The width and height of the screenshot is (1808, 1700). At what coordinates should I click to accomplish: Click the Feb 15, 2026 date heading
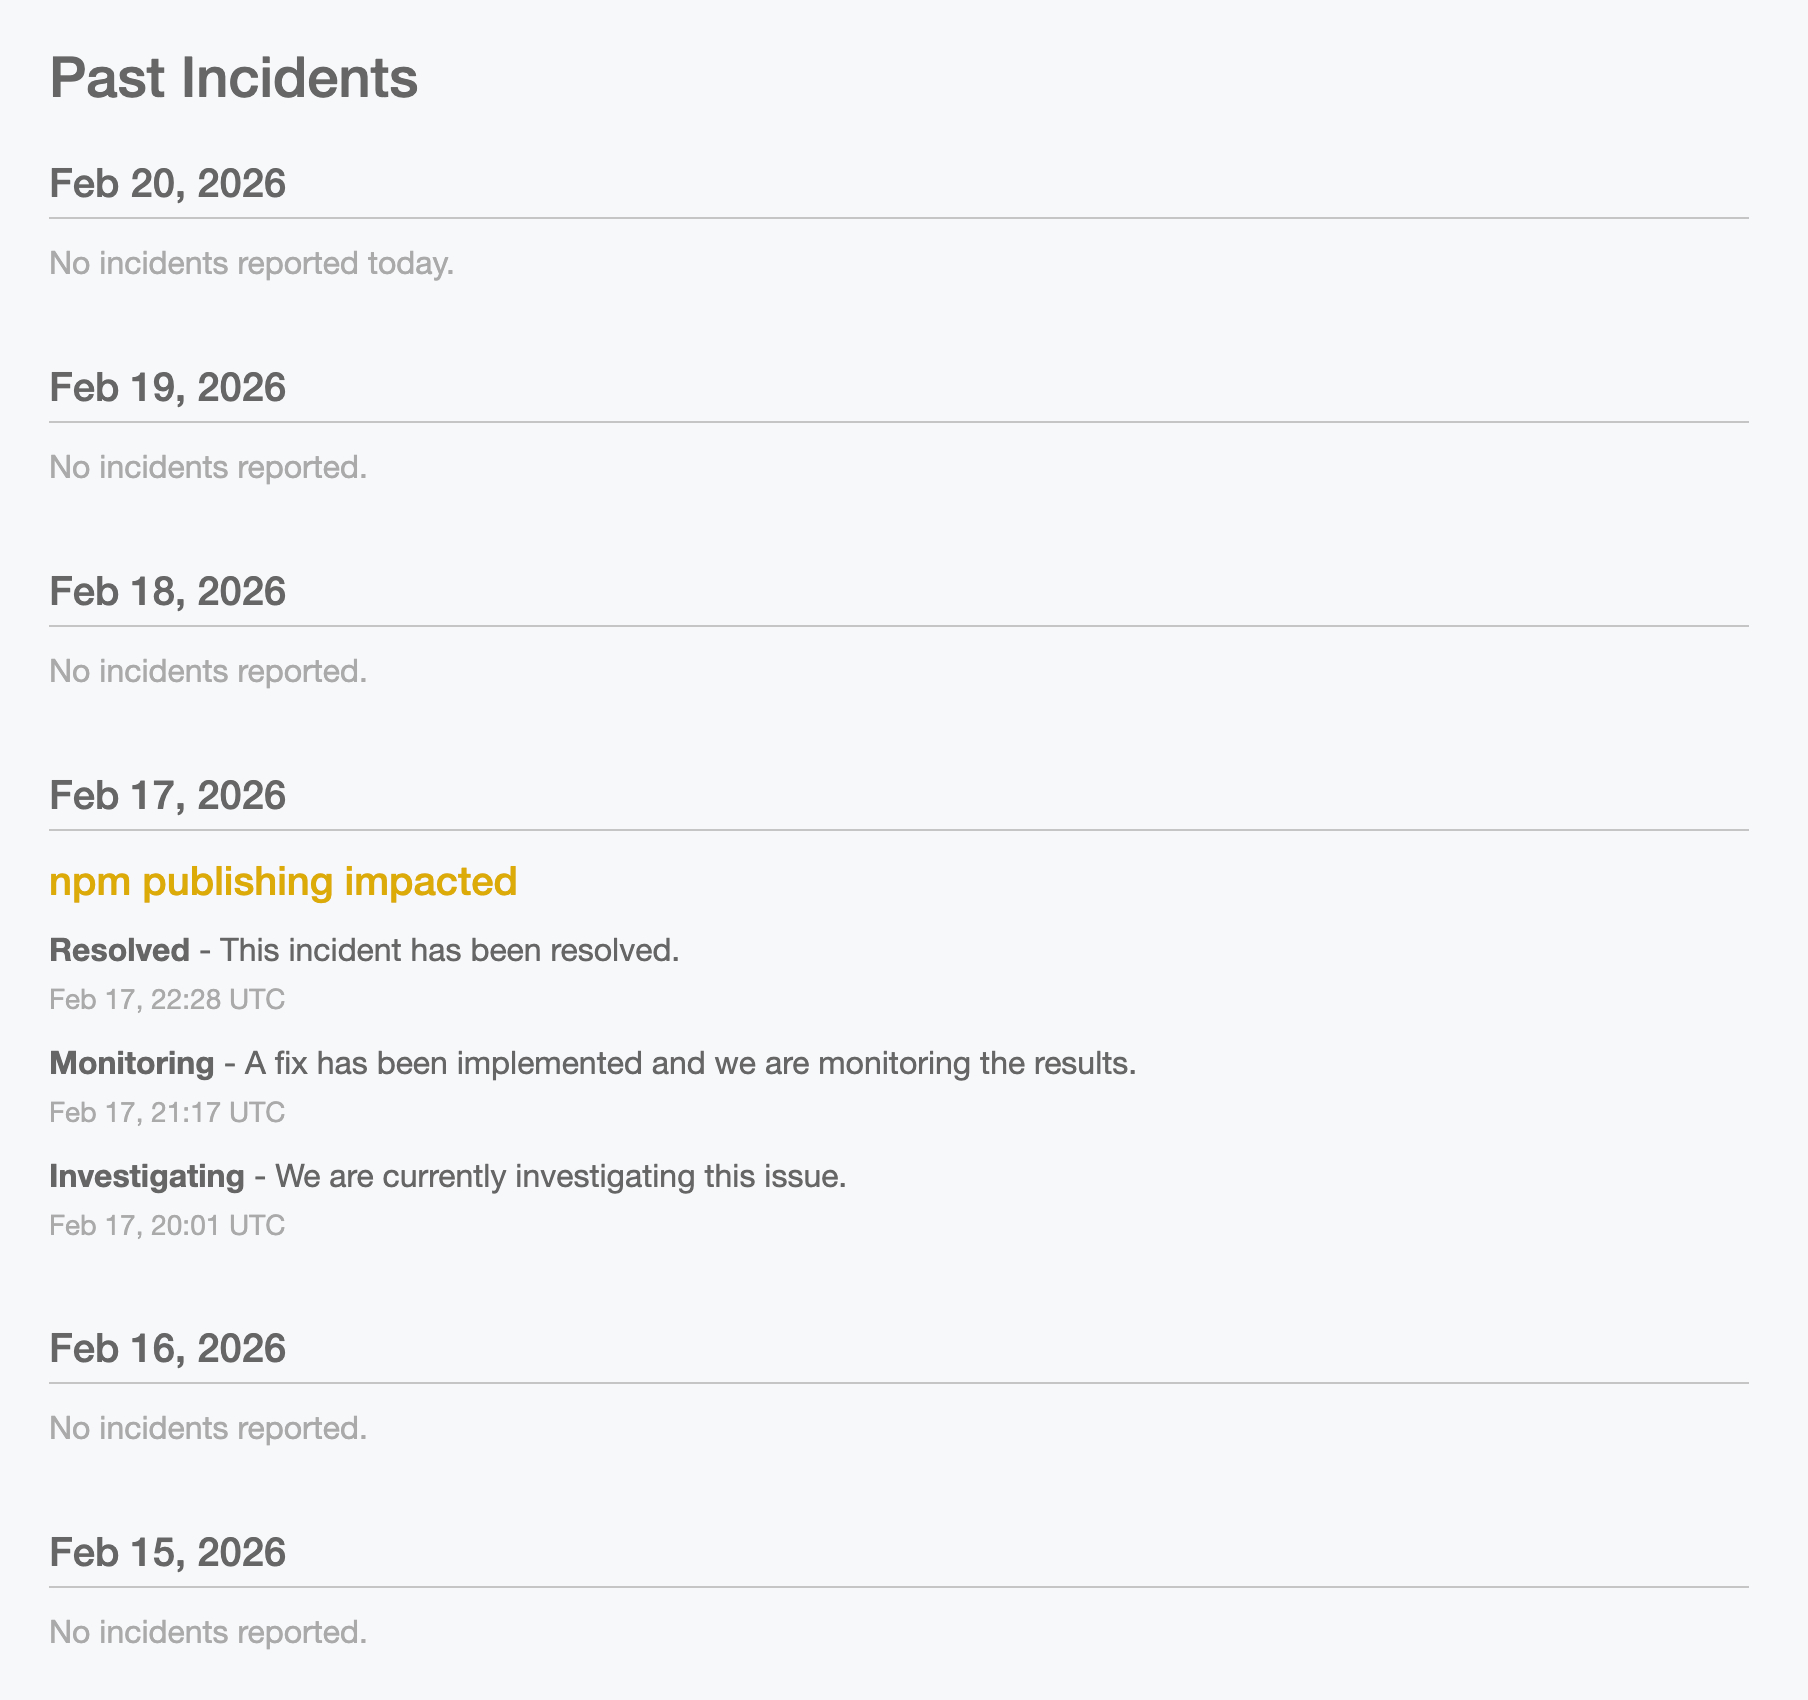[167, 1553]
